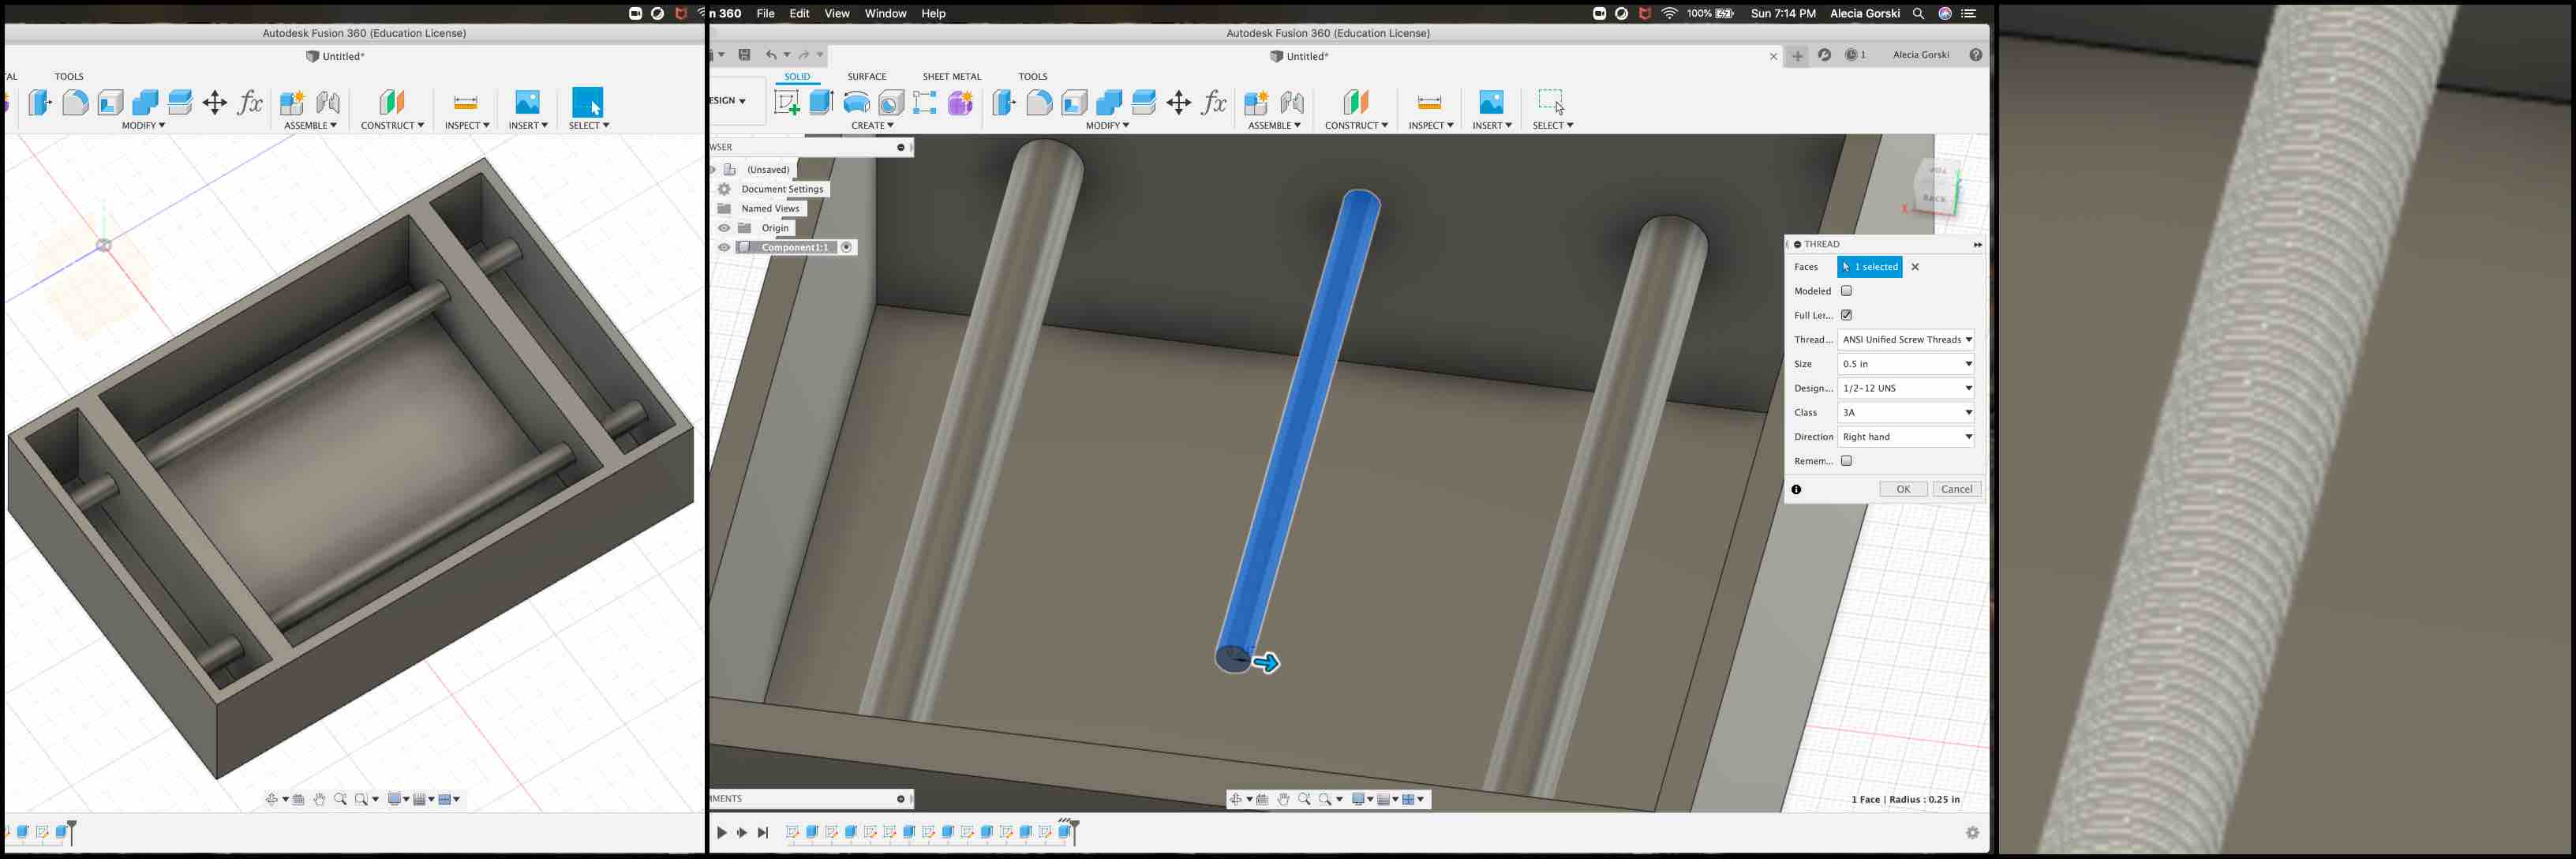Click OK in Thread dialog
2576x859 pixels.
[1903, 489]
